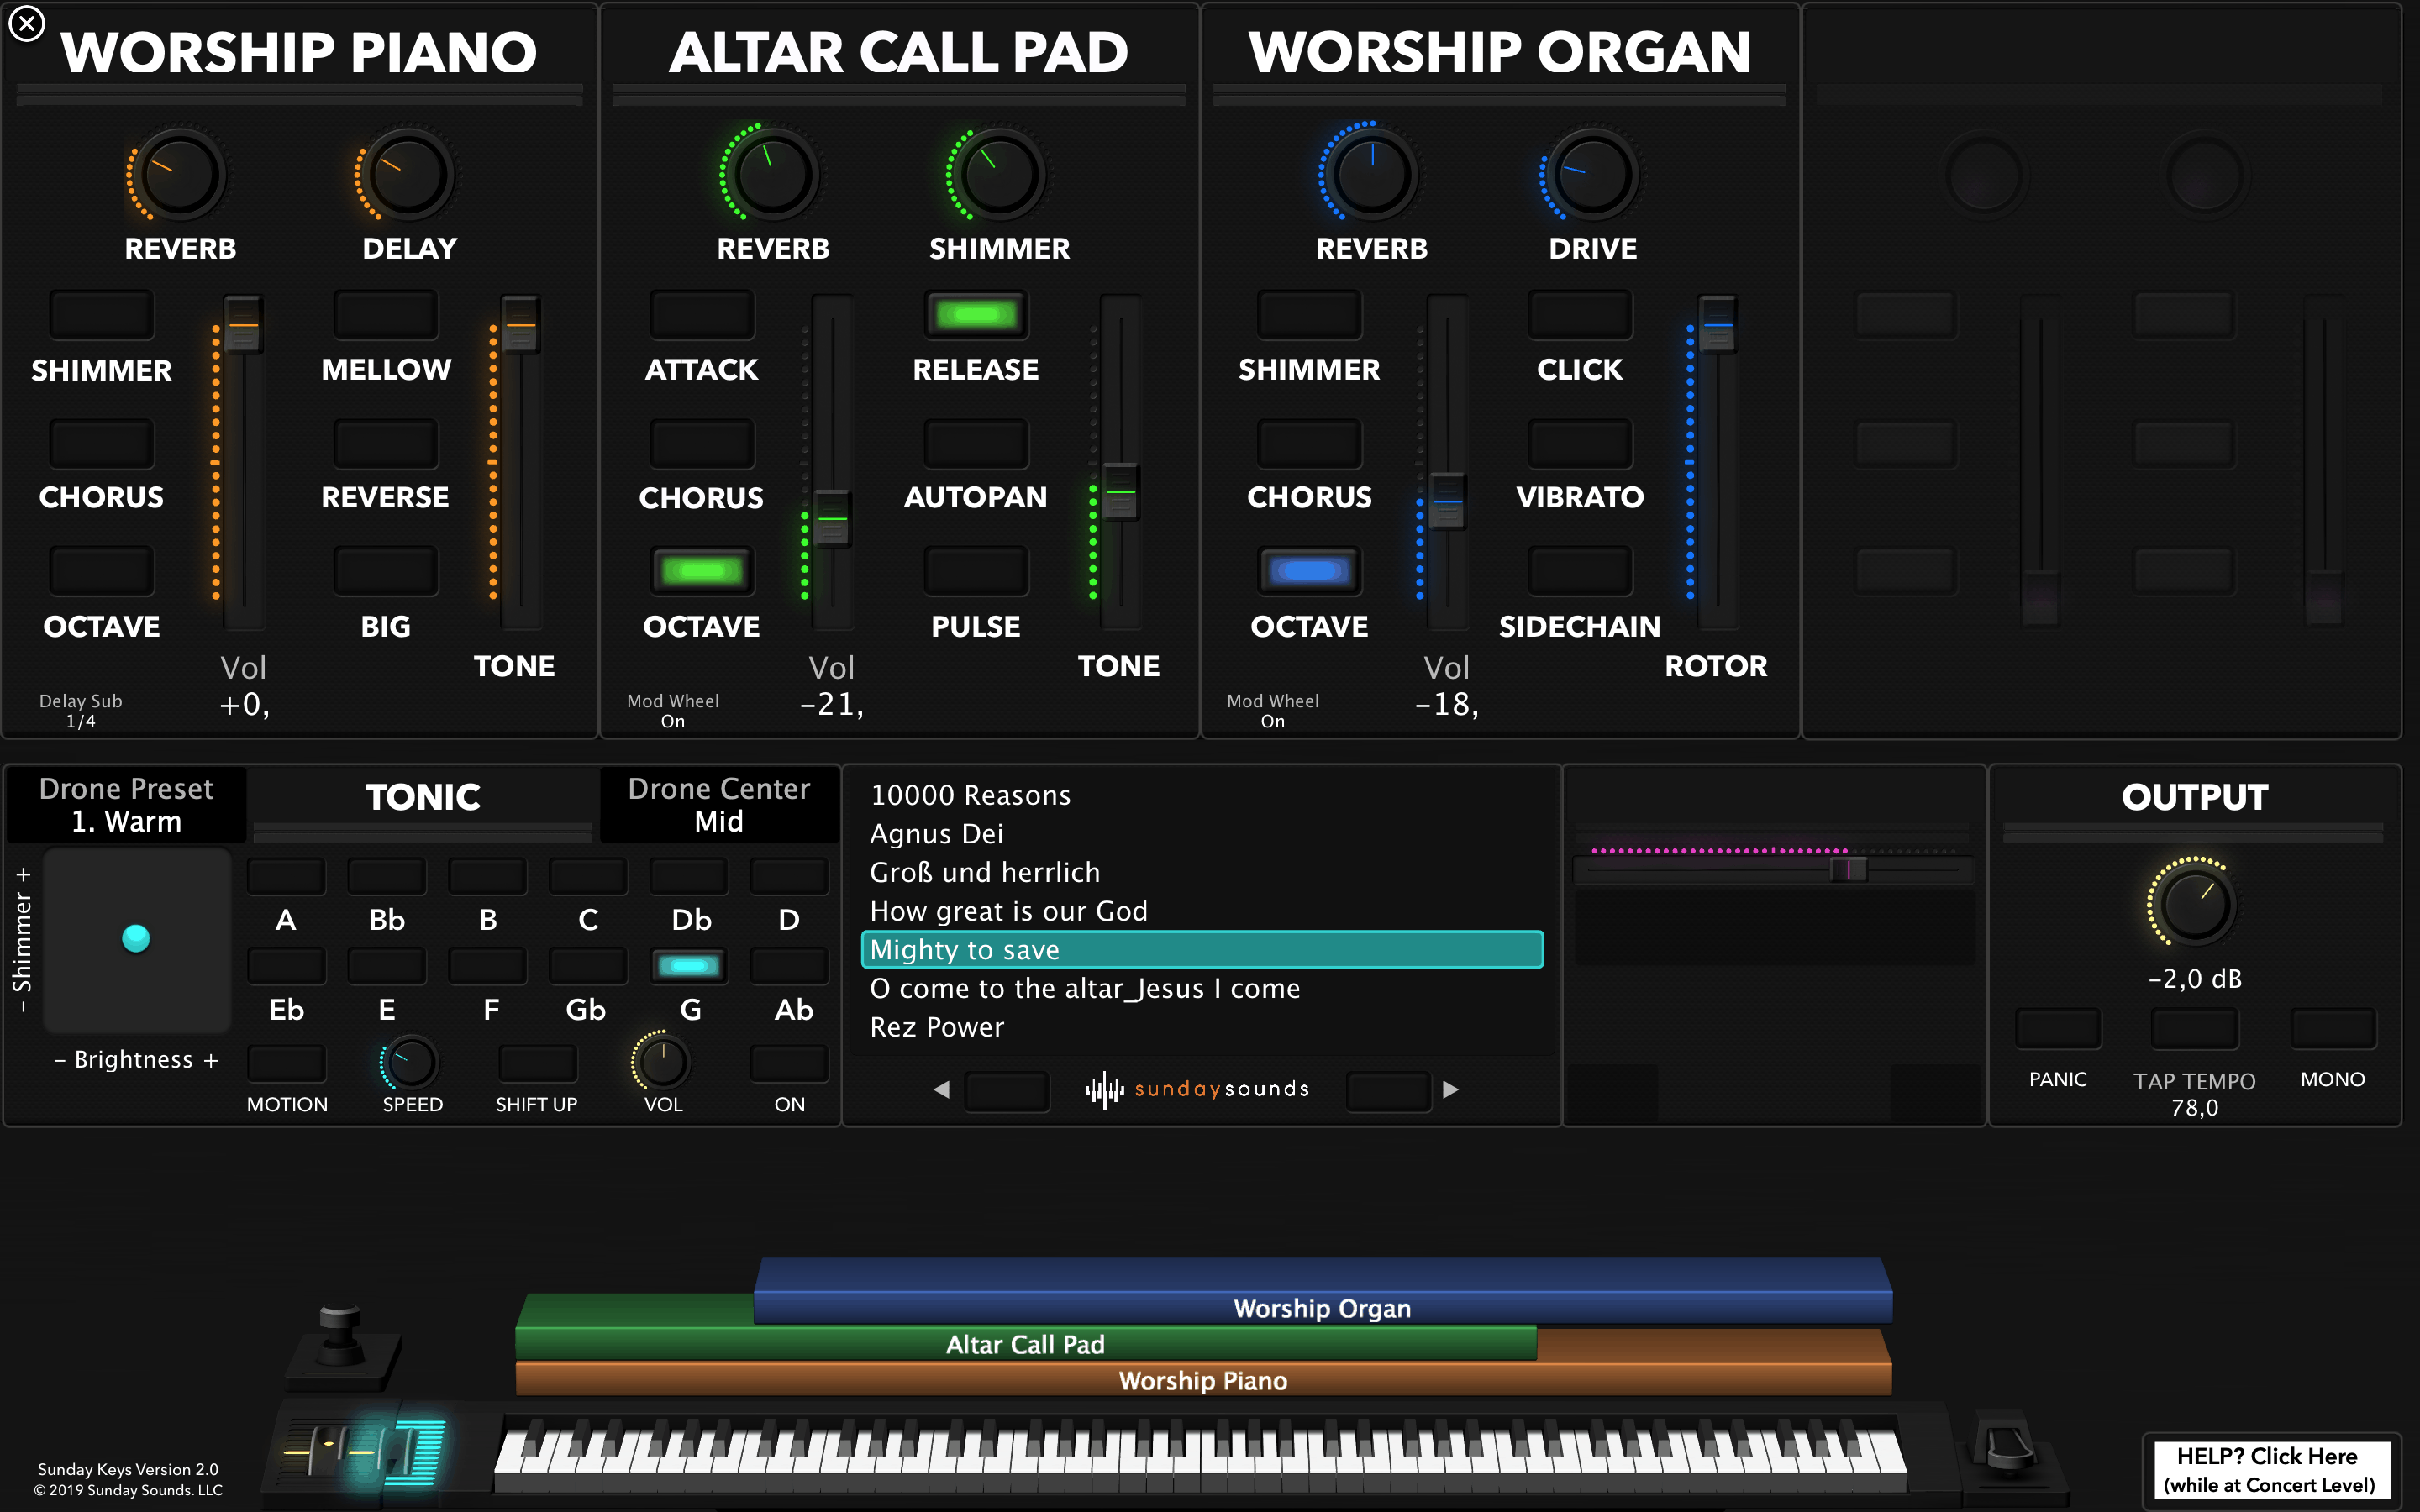
Task: Click the pink horizontal slider handle
Action: tap(1849, 870)
